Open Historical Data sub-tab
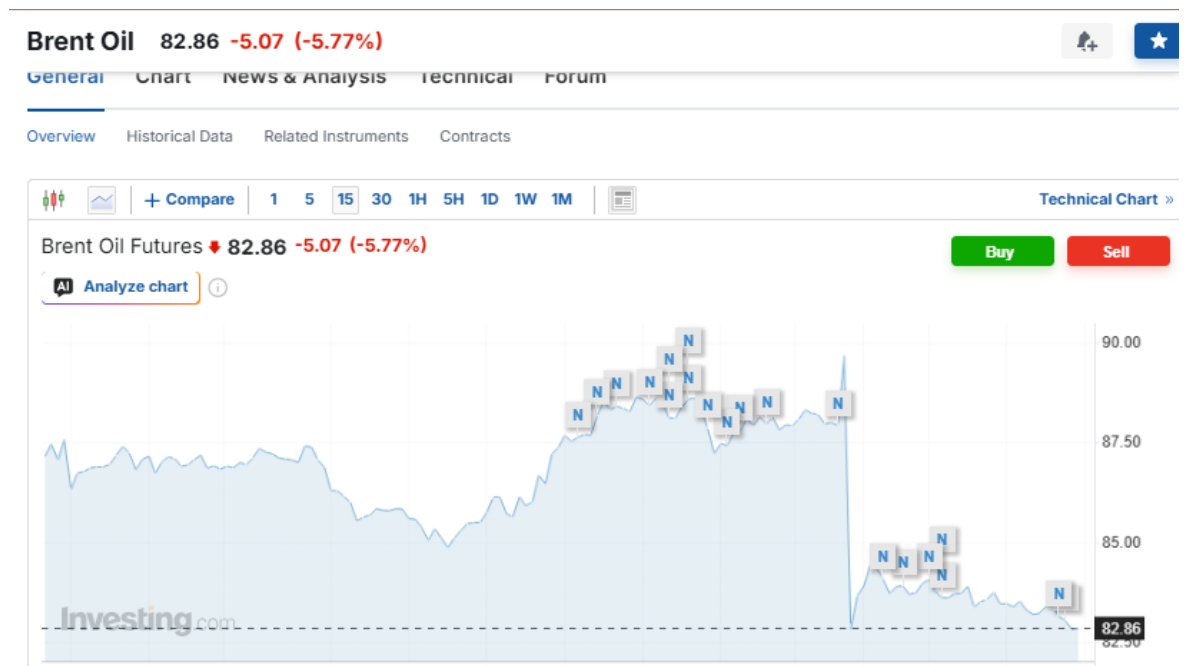Screen dimensions: 1189x666 tap(179, 137)
